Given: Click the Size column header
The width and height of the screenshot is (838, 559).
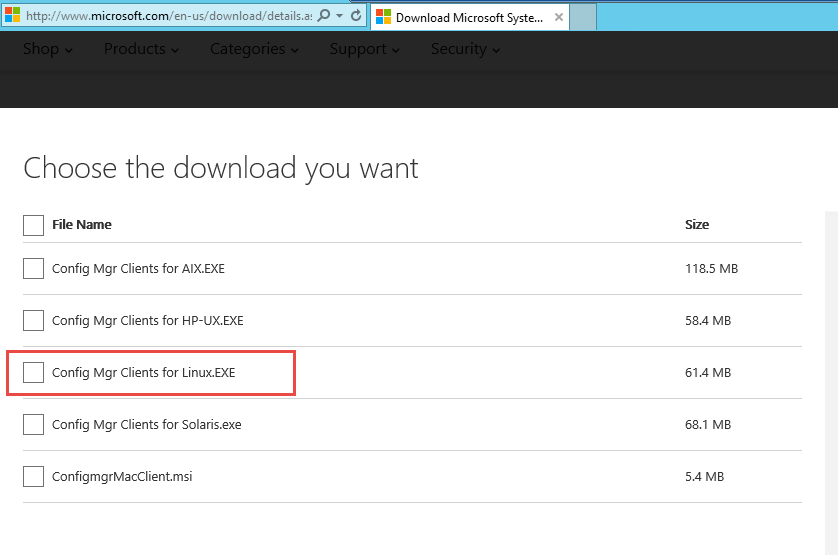Looking at the screenshot, I should pyautogui.click(x=697, y=224).
